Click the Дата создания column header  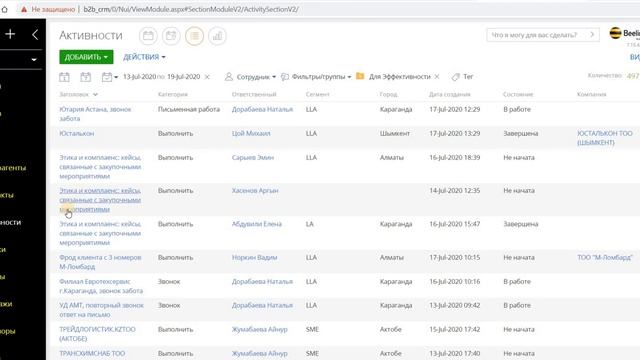449,94
